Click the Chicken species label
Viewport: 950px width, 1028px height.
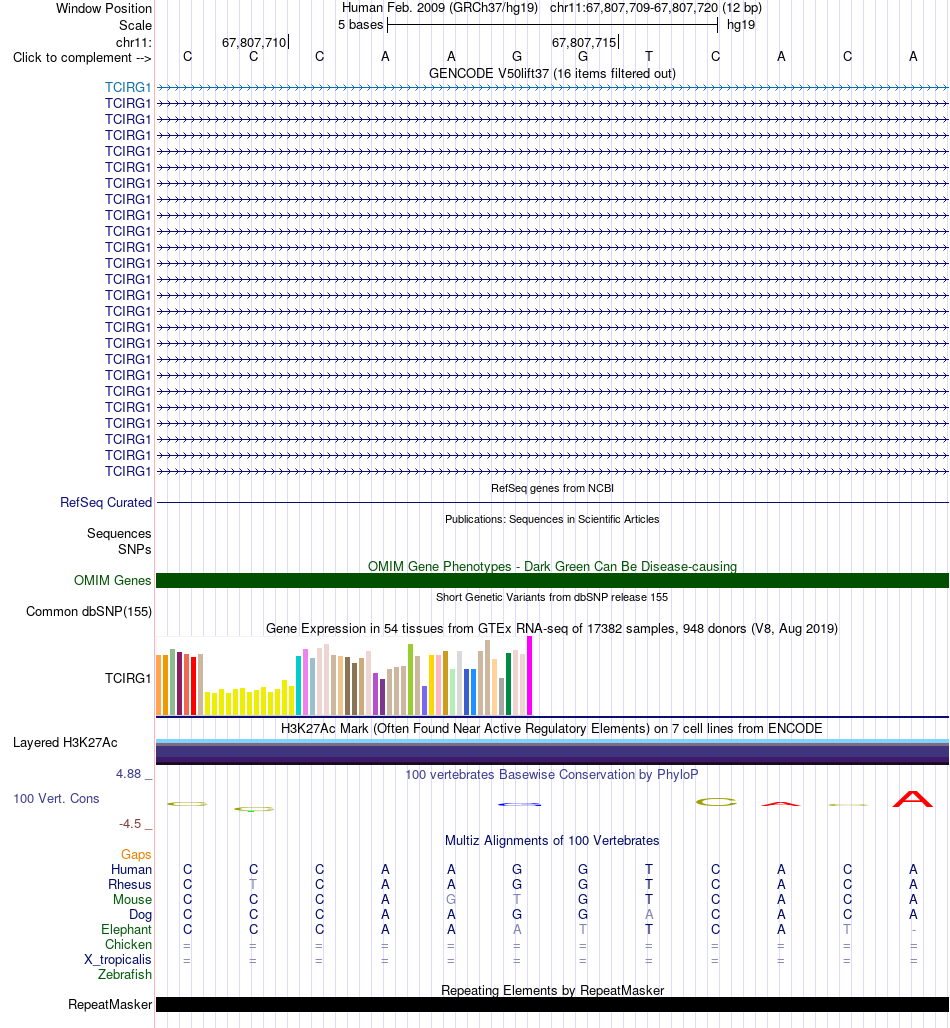[128, 945]
